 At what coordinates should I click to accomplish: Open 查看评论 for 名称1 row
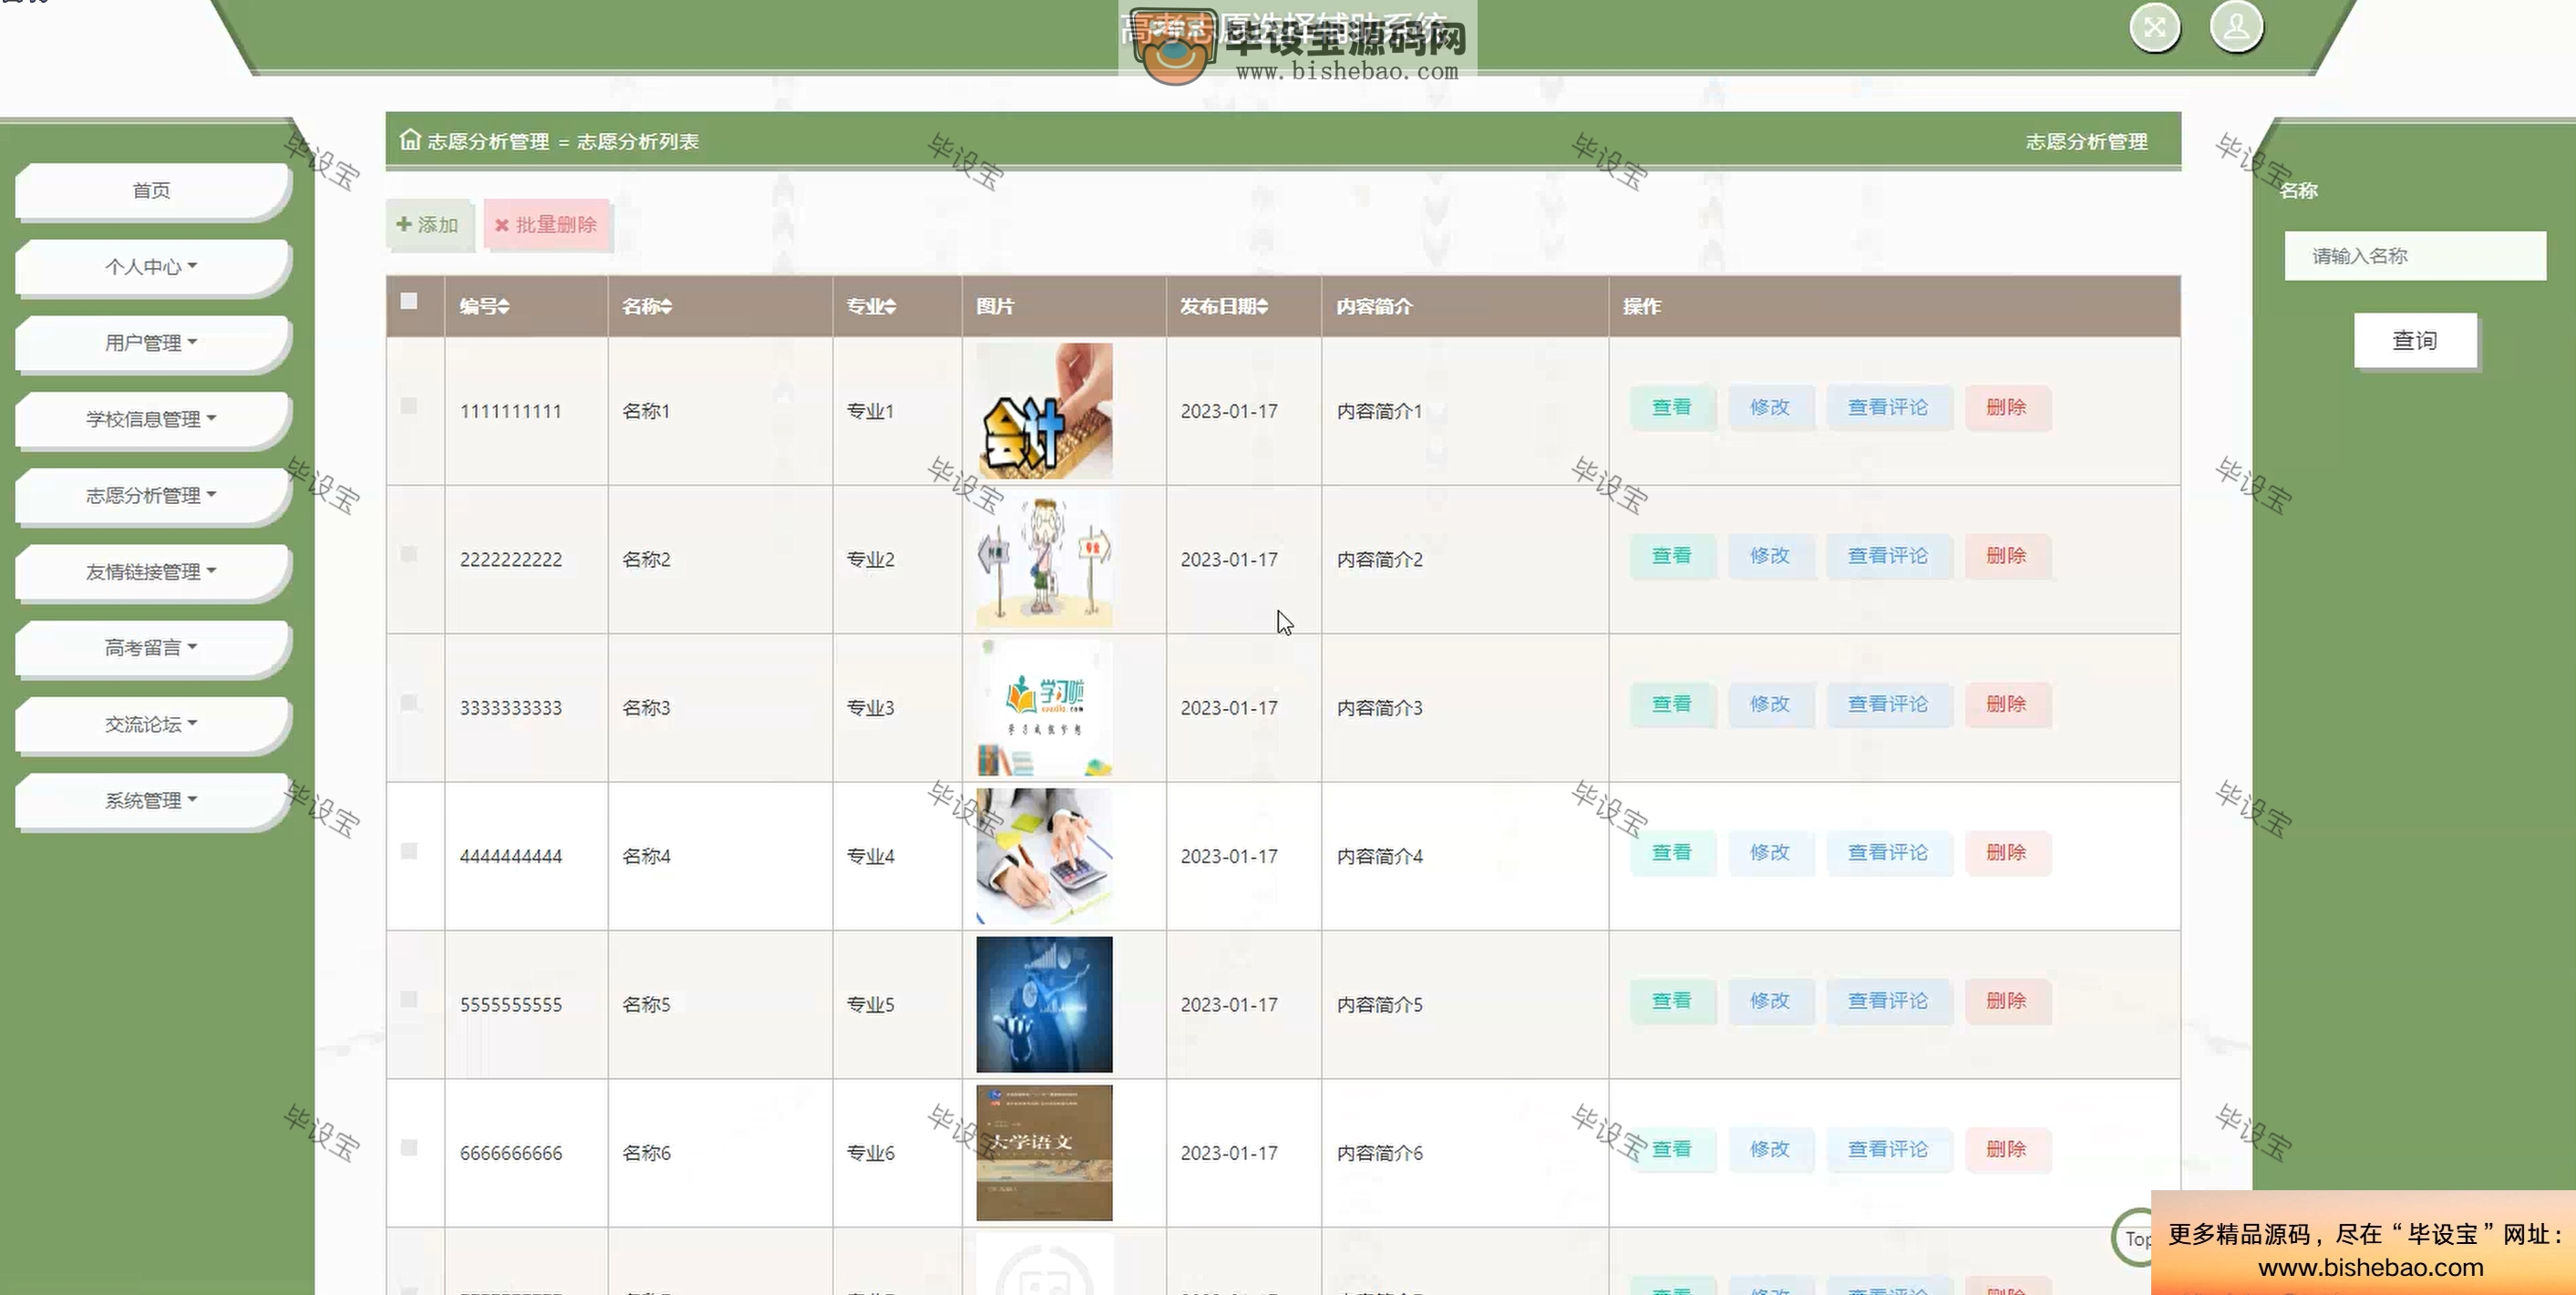(1888, 407)
